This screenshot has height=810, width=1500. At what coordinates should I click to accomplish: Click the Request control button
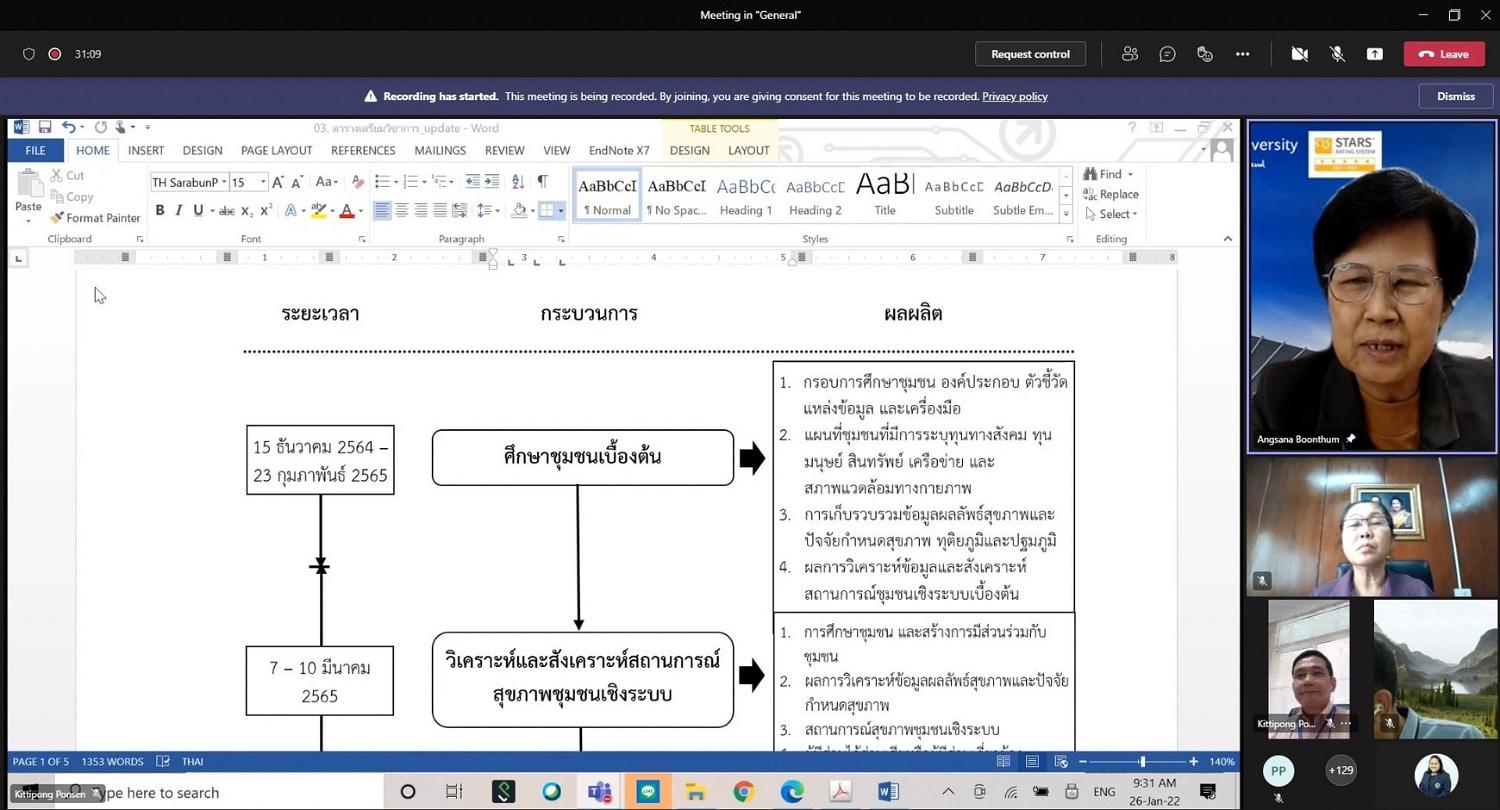pyautogui.click(x=1030, y=54)
